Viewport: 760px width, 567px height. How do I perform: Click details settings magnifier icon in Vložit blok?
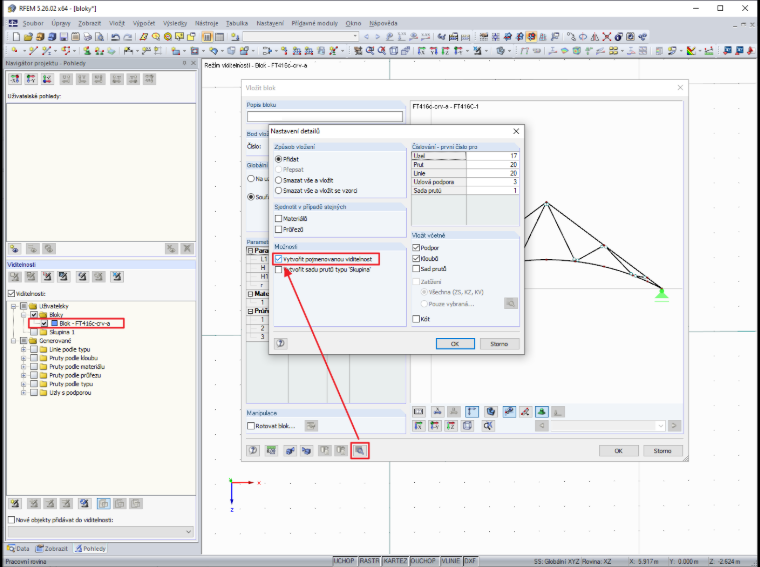pos(360,451)
